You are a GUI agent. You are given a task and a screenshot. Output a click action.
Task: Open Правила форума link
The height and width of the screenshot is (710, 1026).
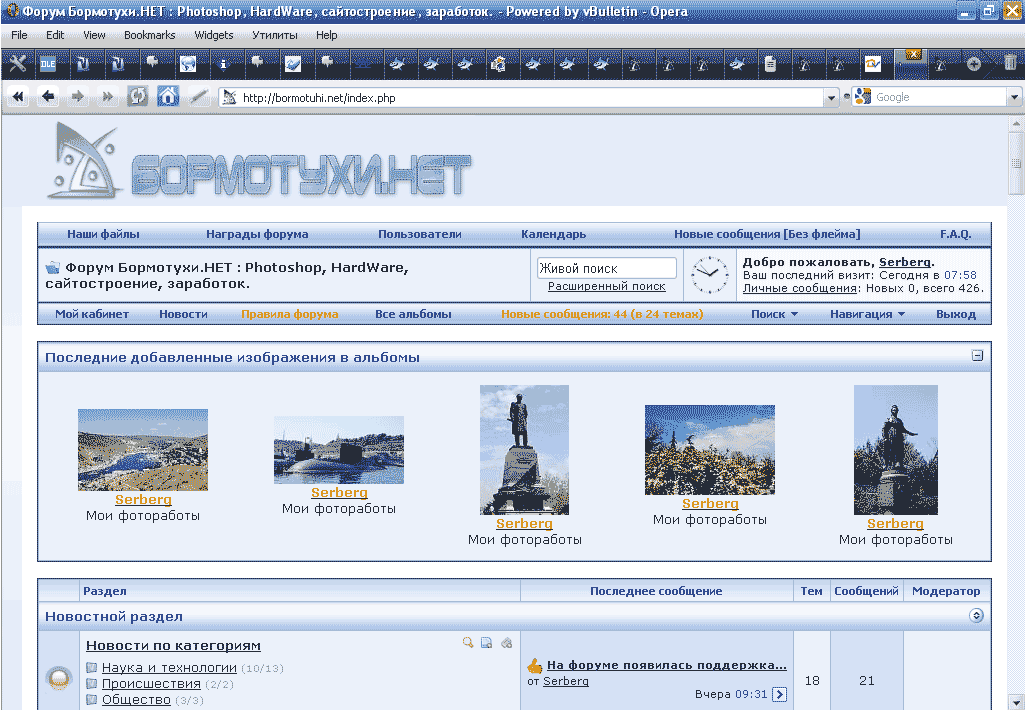290,314
